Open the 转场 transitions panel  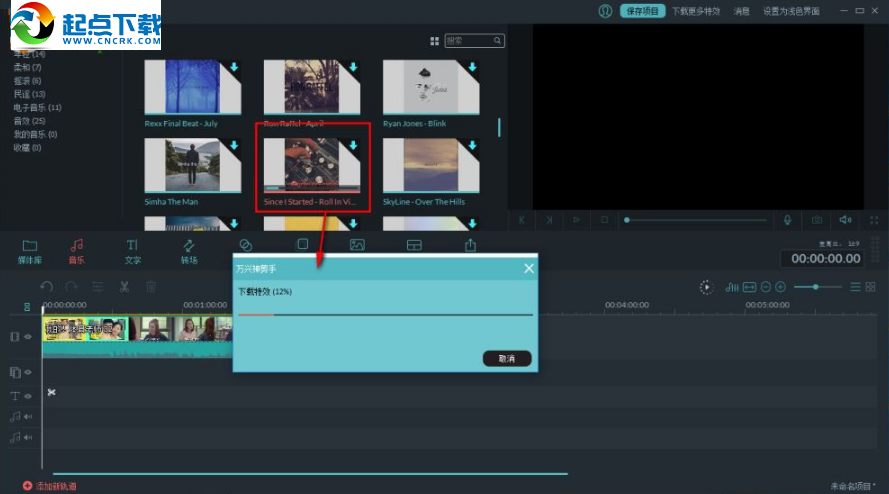(189, 250)
